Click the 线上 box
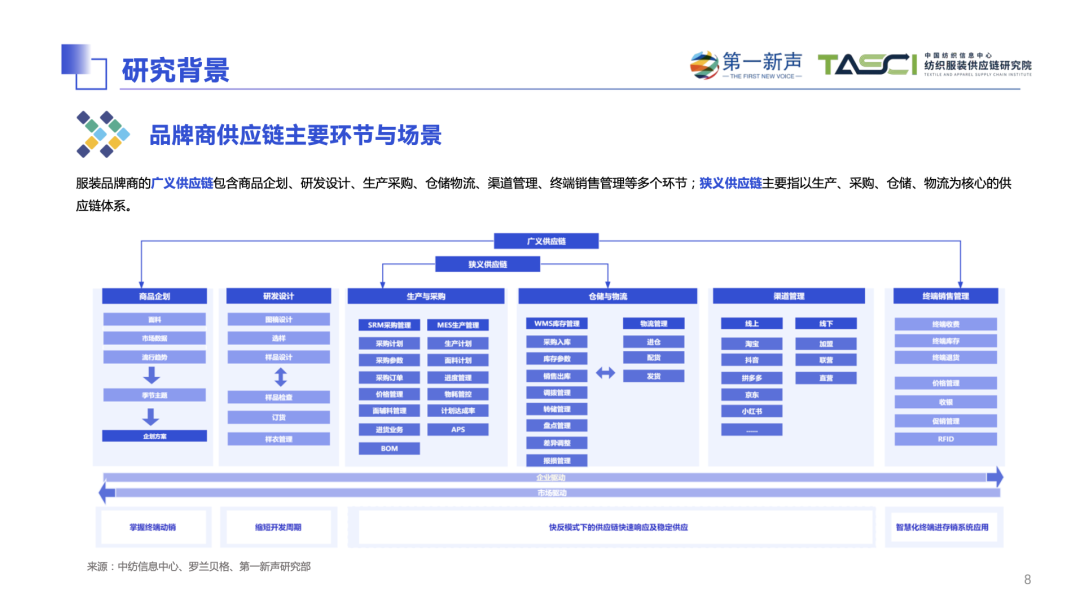 pyautogui.click(x=751, y=323)
